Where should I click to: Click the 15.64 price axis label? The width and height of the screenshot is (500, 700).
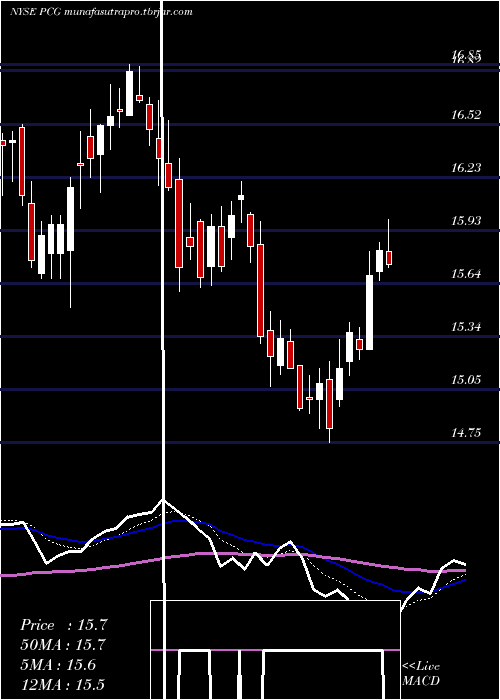pyautogui.click(x=466, y=274)
